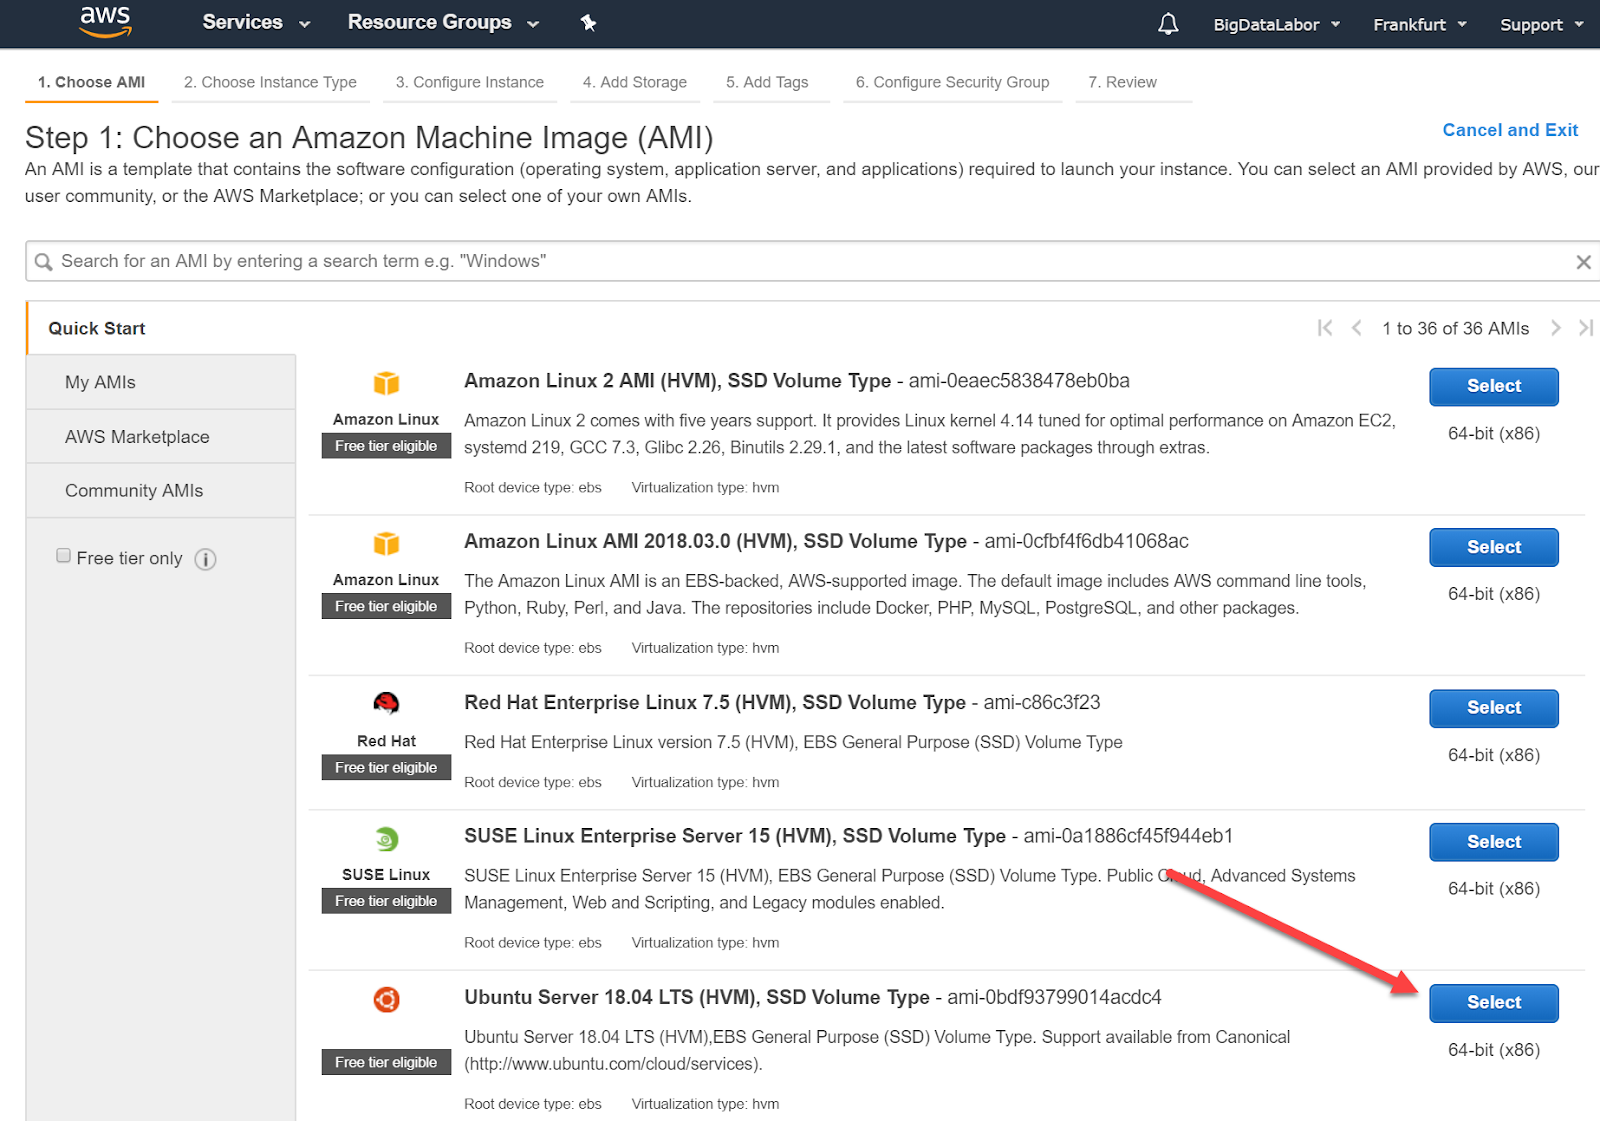Click the 64-bit (x86) label for Red Hat
The image size is (1600, 1121).
pos(1494,755)
